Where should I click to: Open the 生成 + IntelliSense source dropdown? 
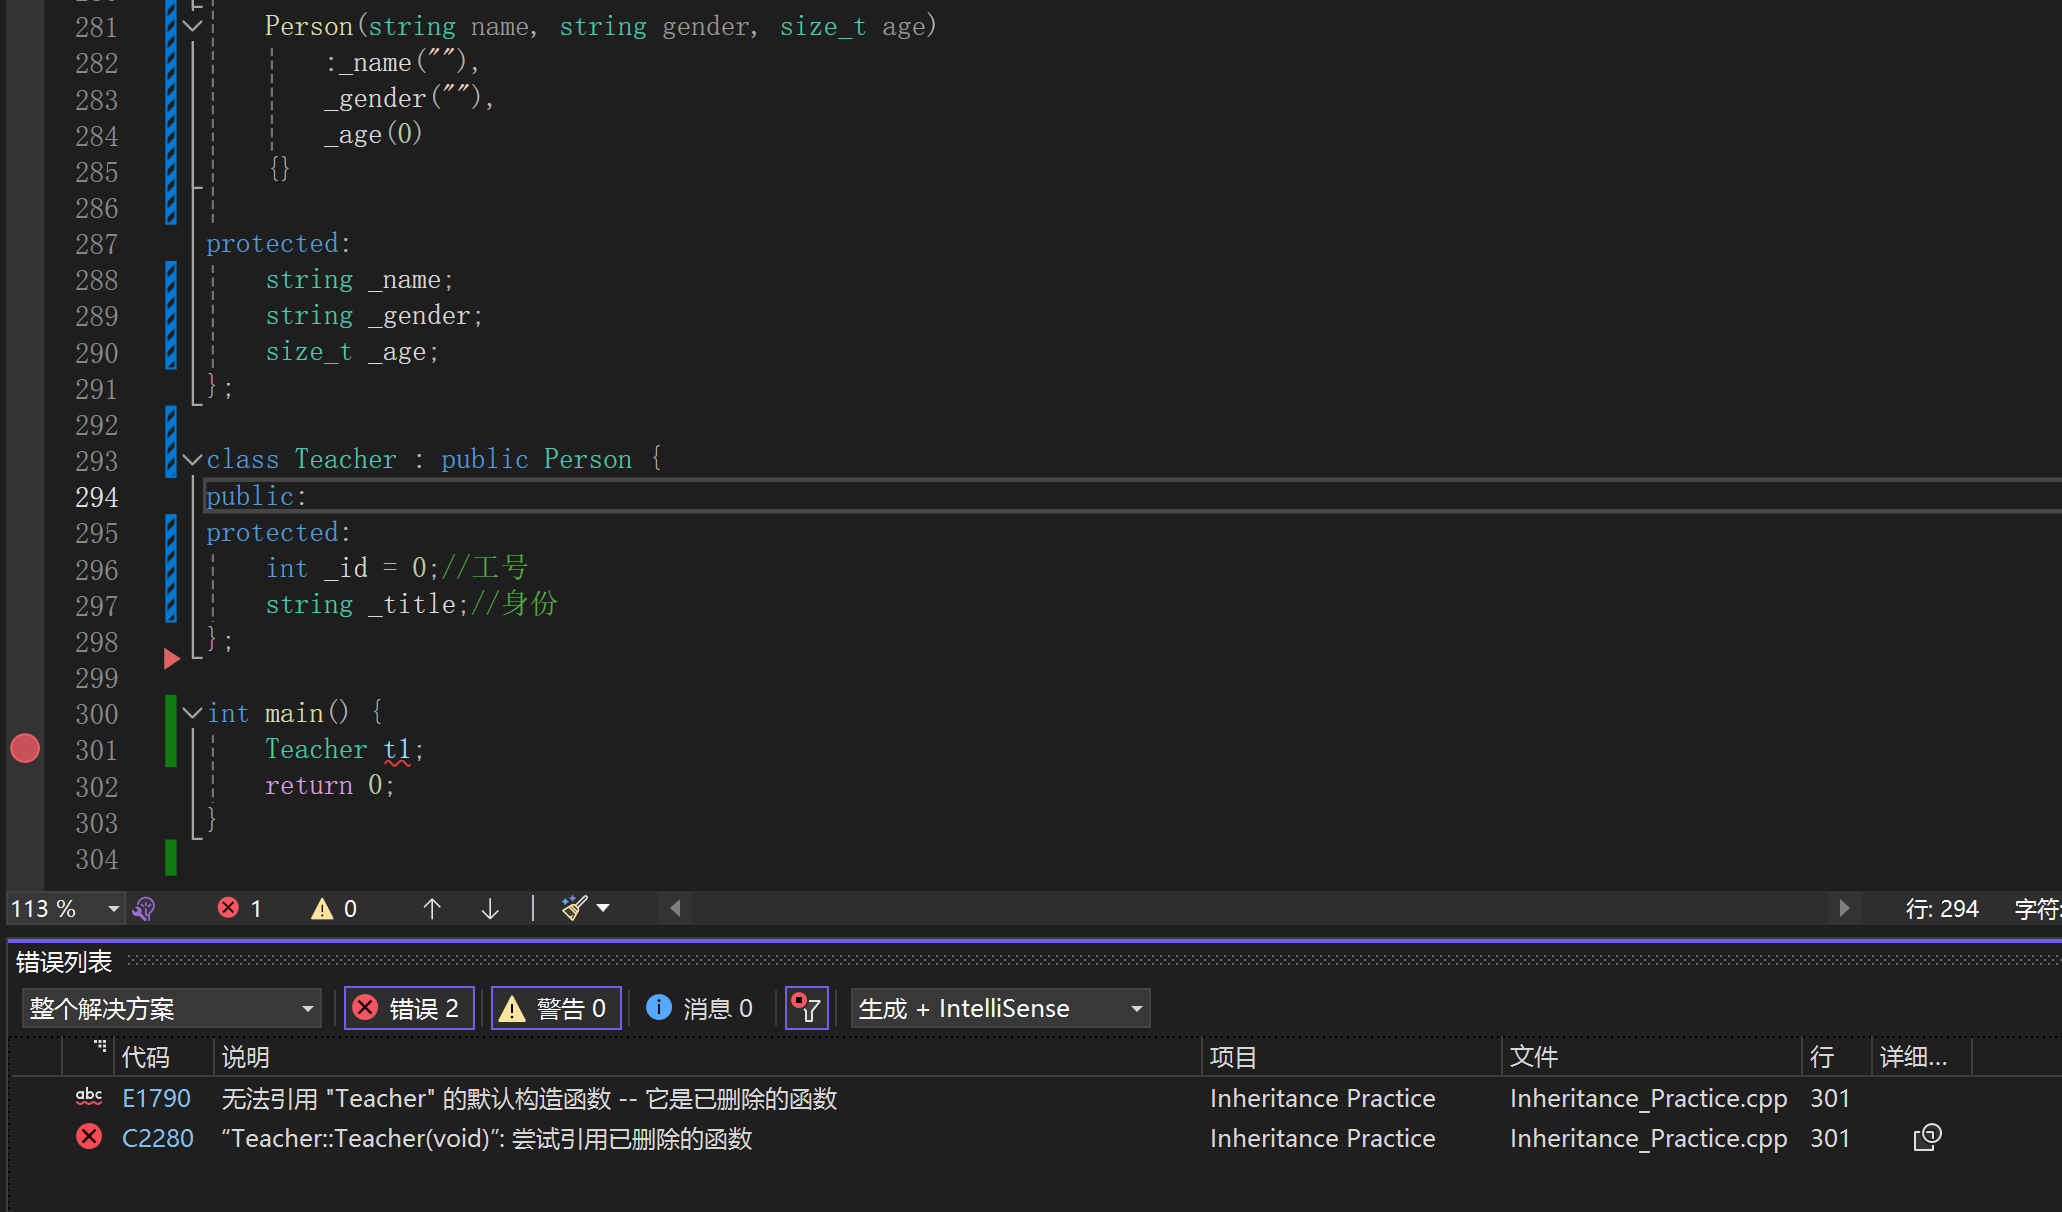pos(1000,1008)
